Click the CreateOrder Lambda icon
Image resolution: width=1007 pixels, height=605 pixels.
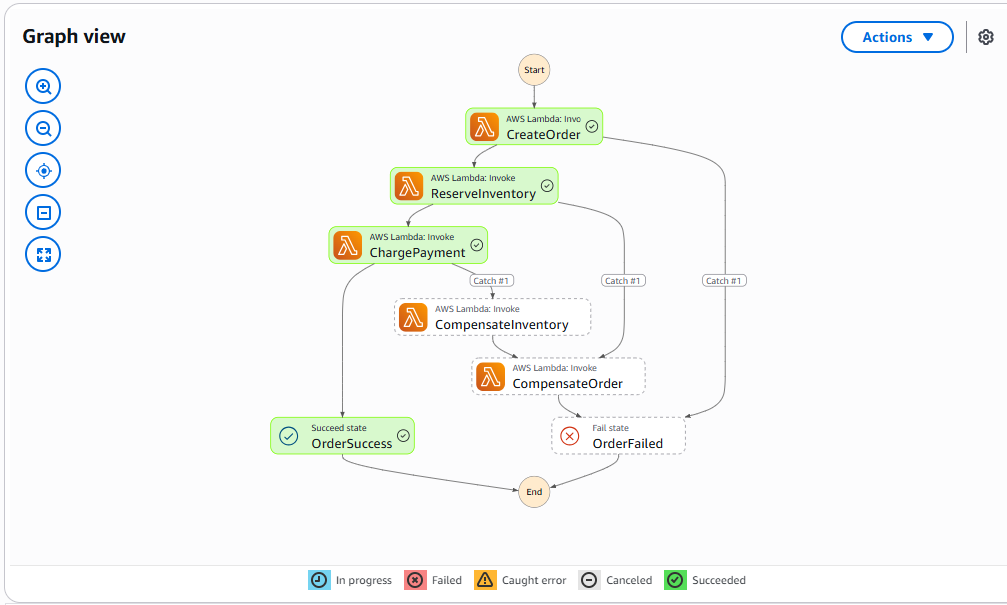(x=485, y=127)
